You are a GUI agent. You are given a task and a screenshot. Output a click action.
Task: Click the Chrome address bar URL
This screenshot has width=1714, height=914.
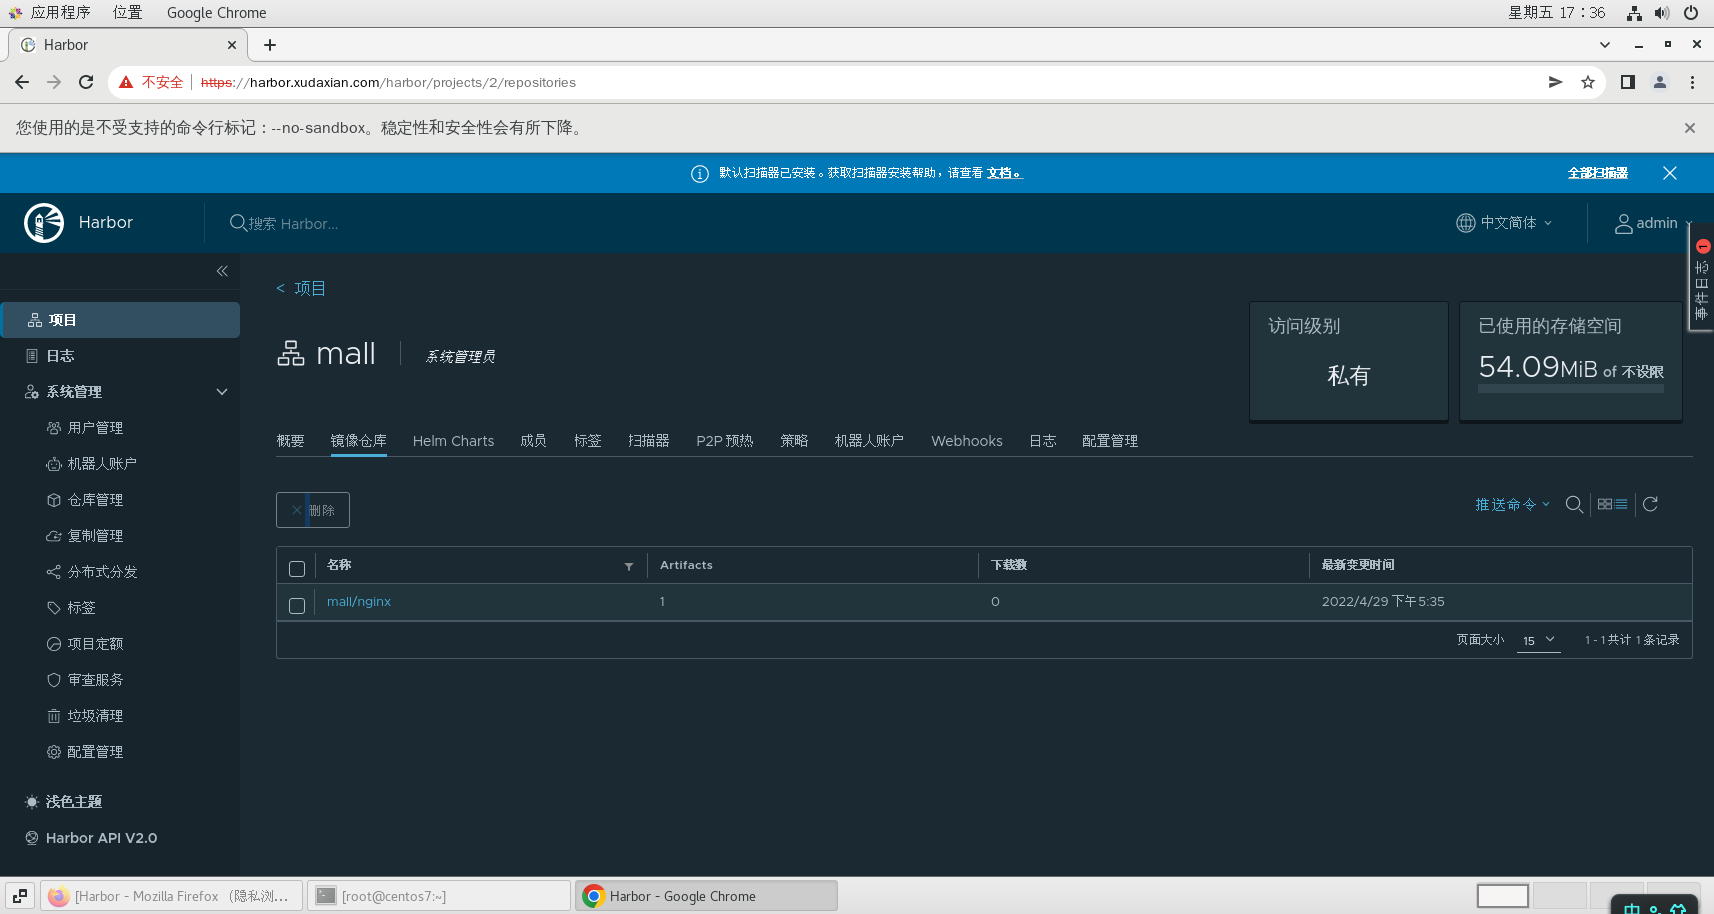(388, 83)
